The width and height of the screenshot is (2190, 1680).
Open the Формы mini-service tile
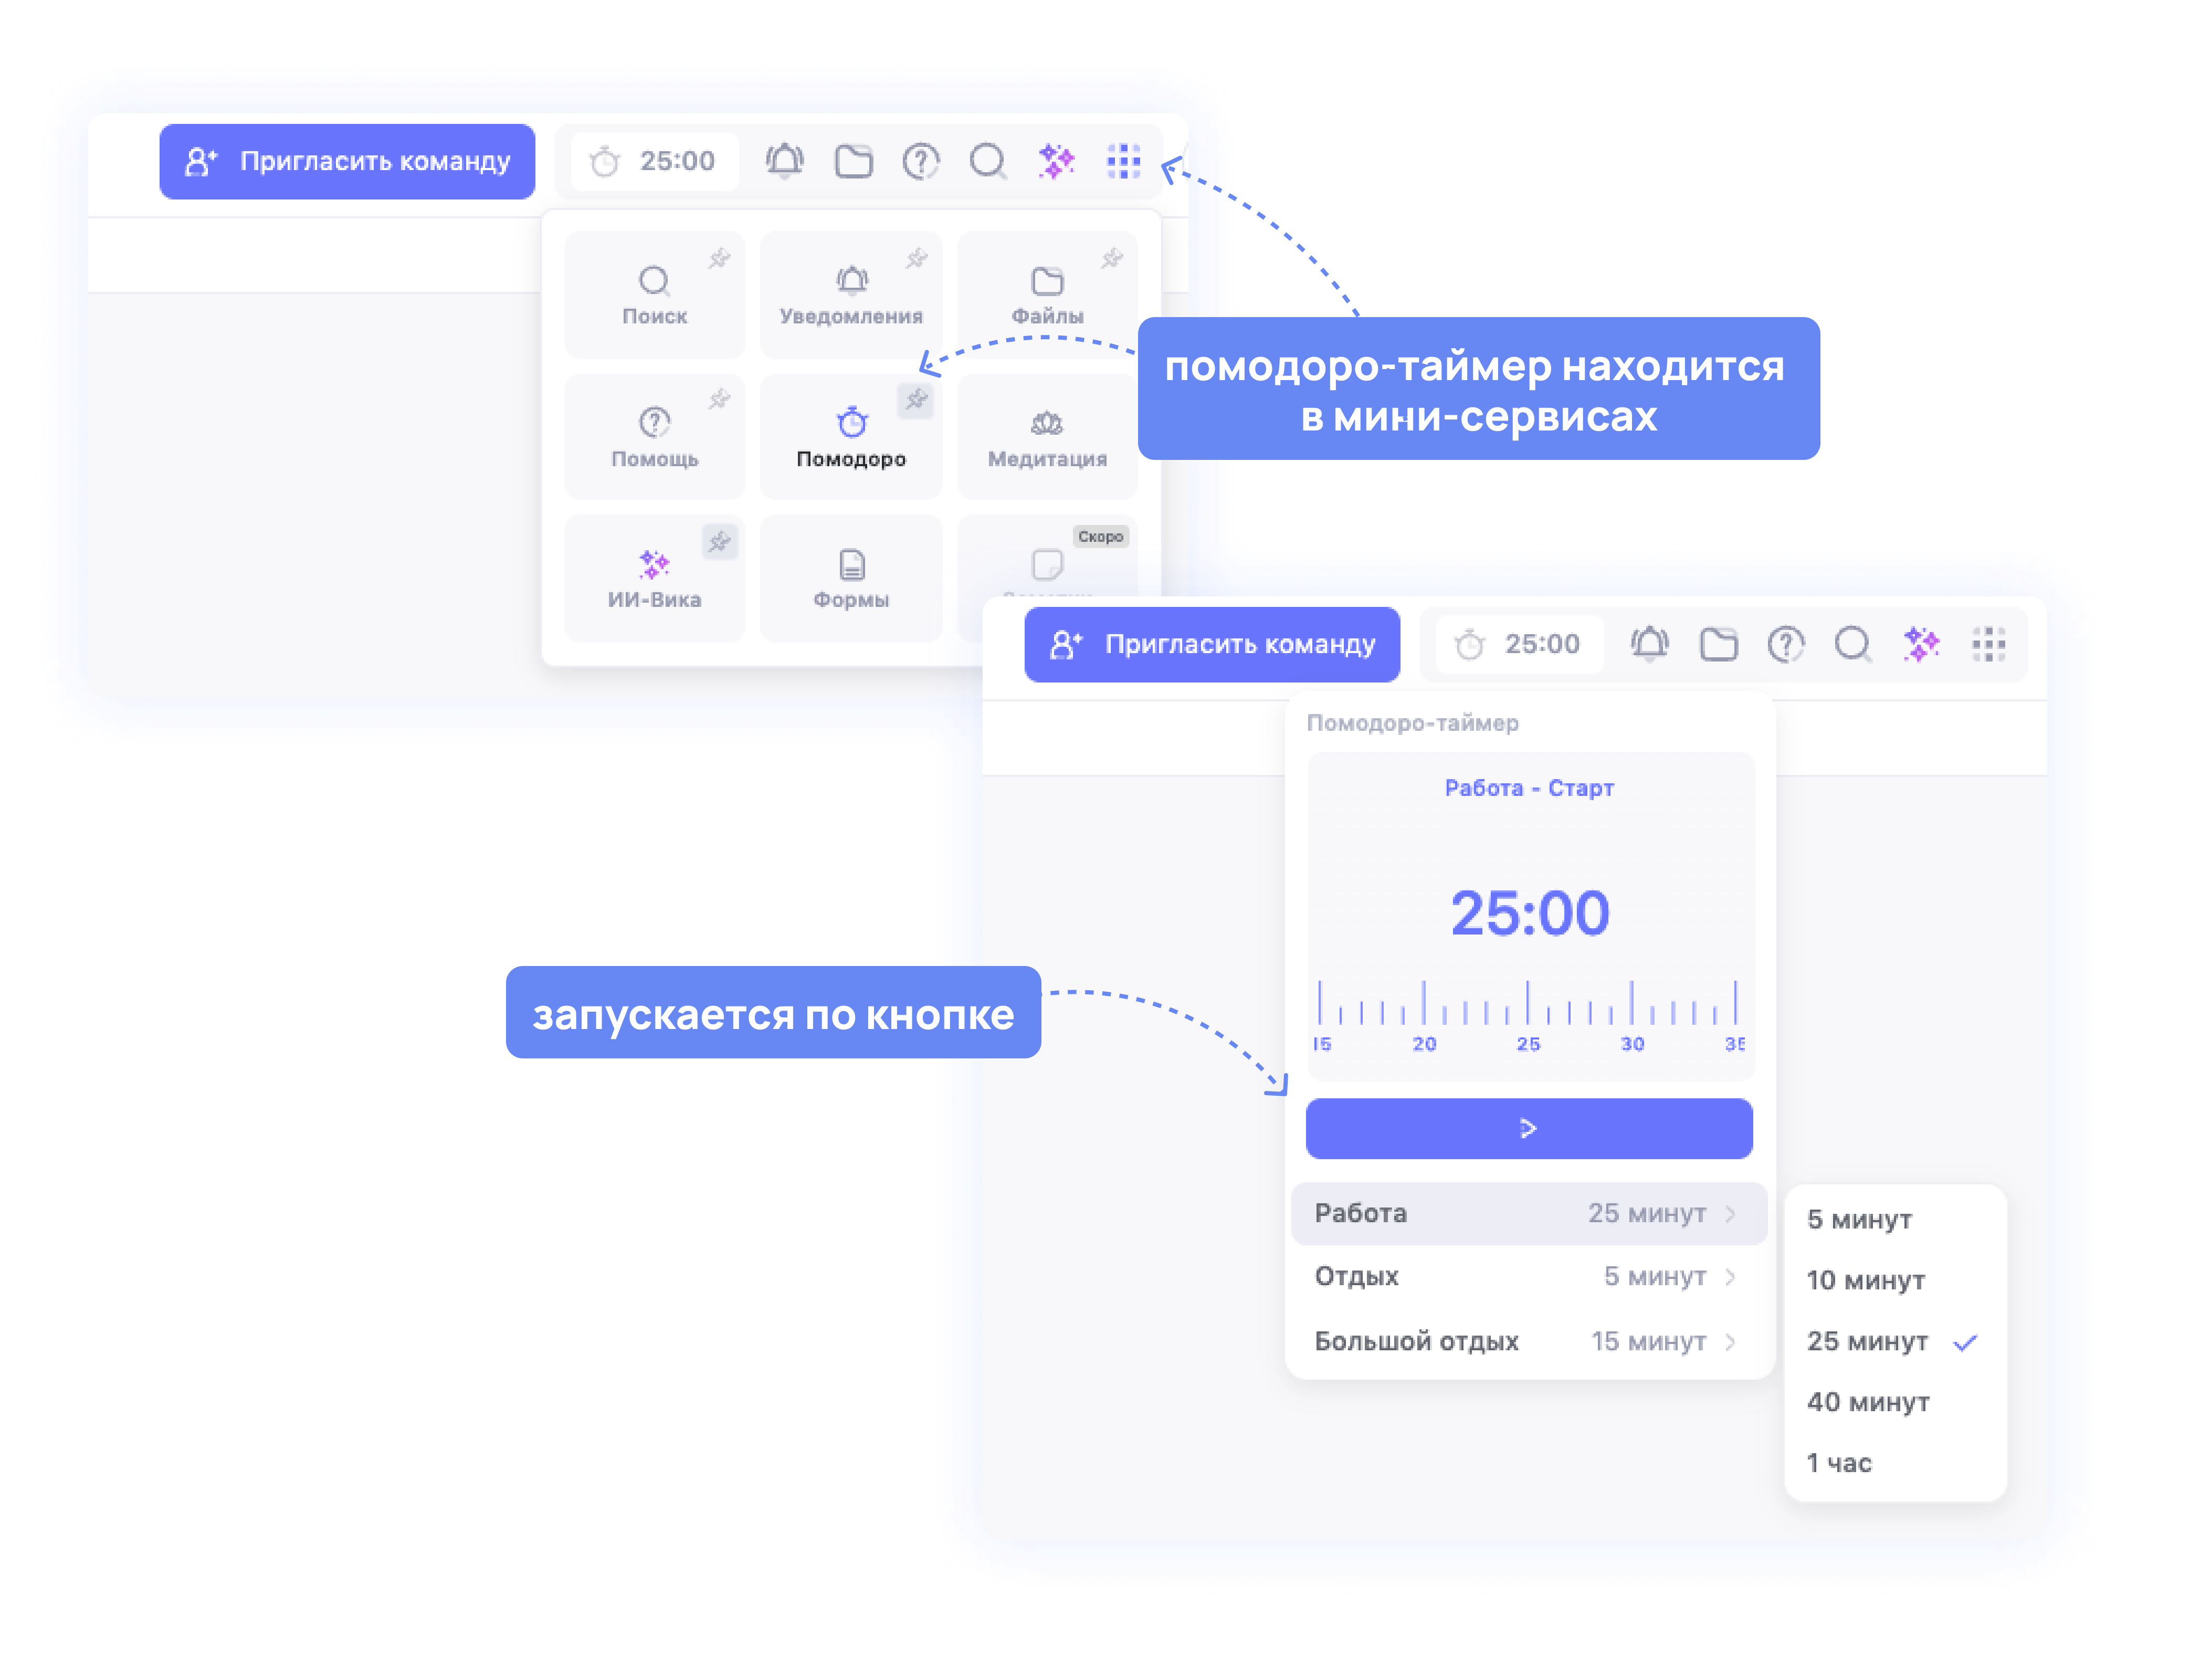[851, 578]
